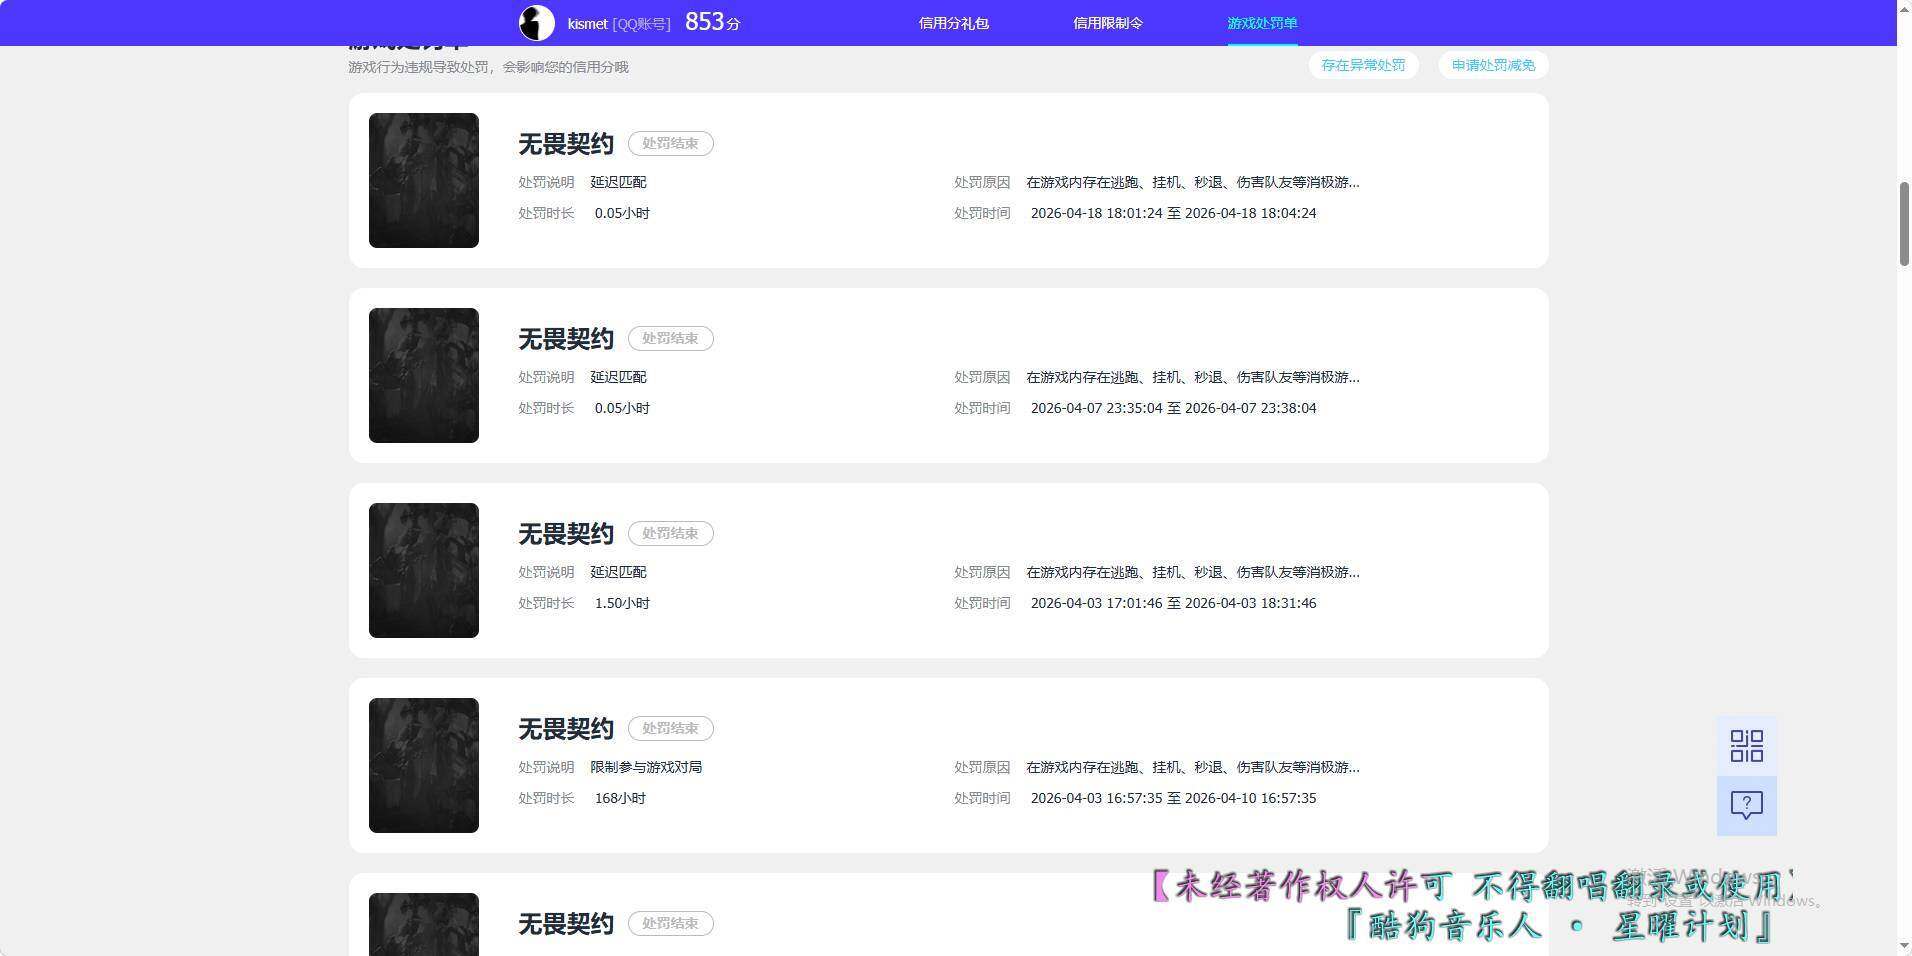Expand the truncated 处罚原因 text on the first card
1912x956 pixels.
[1191, 182]
